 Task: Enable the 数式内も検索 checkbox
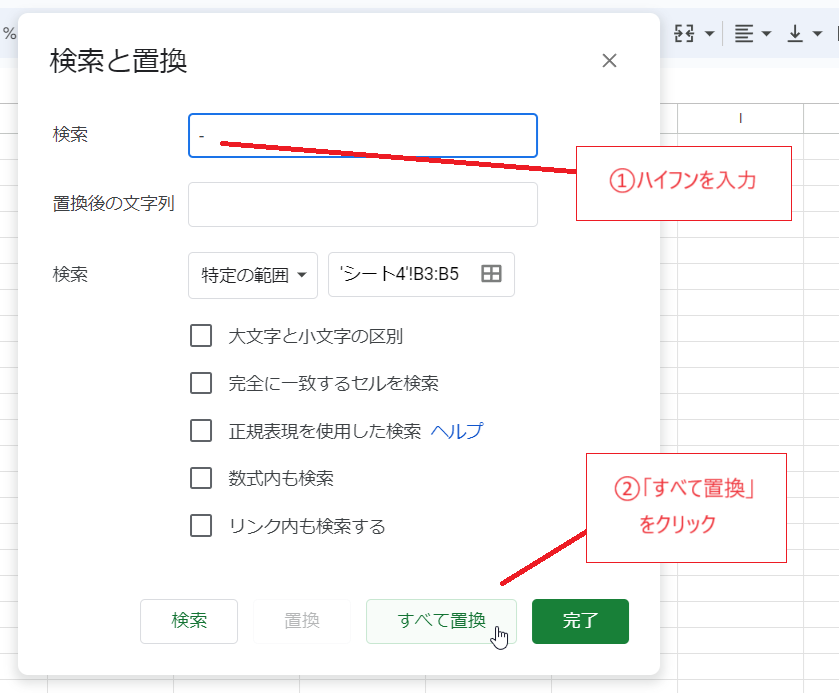pyautogui.click(x=201, y=478)
